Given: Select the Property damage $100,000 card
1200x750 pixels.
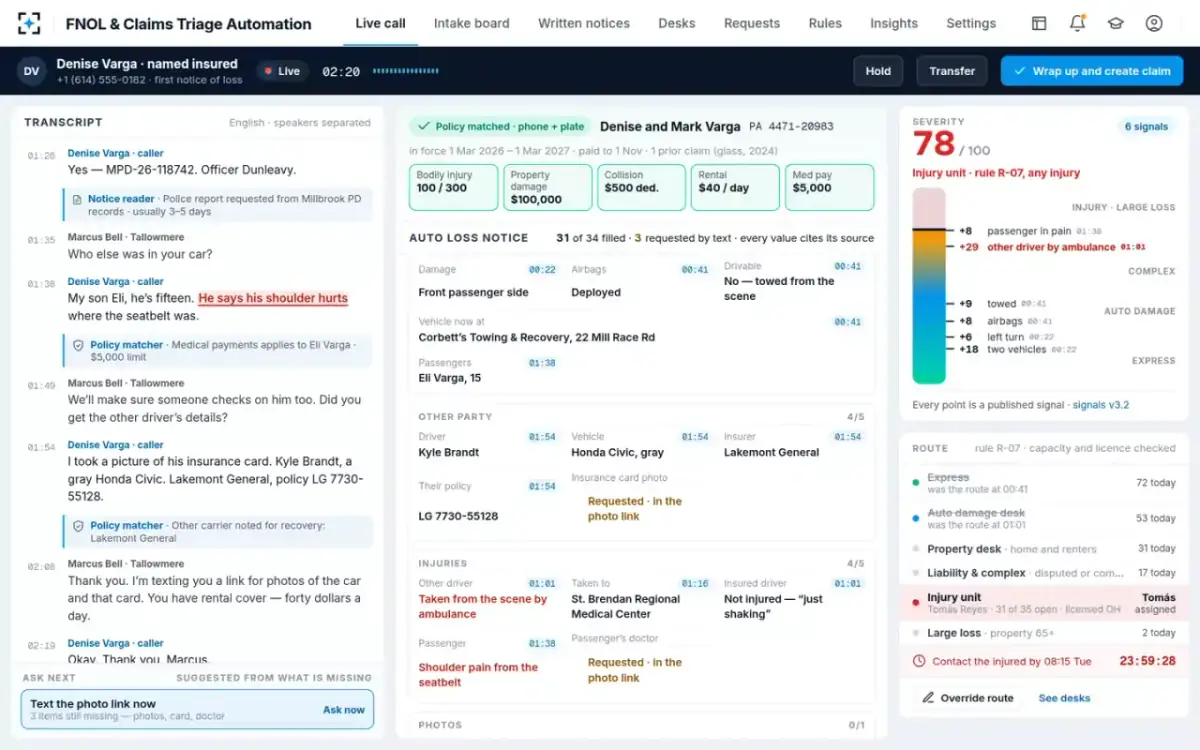Looking at the screenshot, I should tap(547, 187).
